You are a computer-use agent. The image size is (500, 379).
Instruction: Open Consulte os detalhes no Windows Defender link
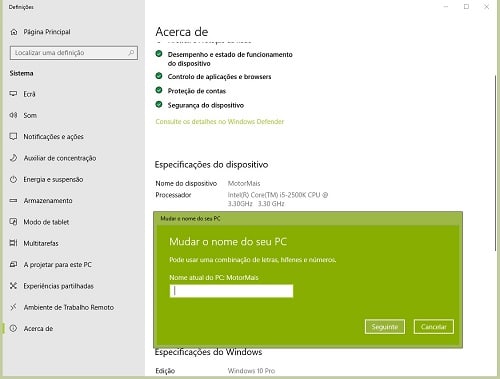pyautogui.click(x=220, y=122)
